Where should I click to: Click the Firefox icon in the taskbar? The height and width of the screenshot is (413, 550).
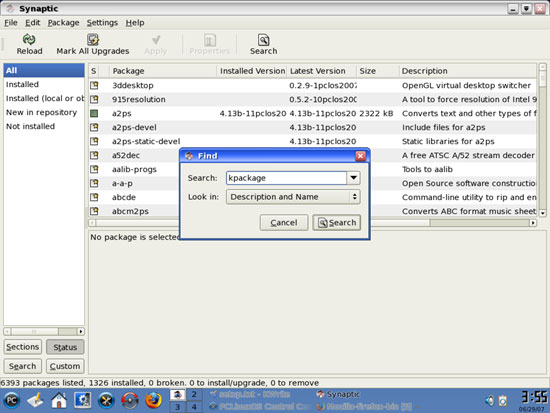coord(153,400)
